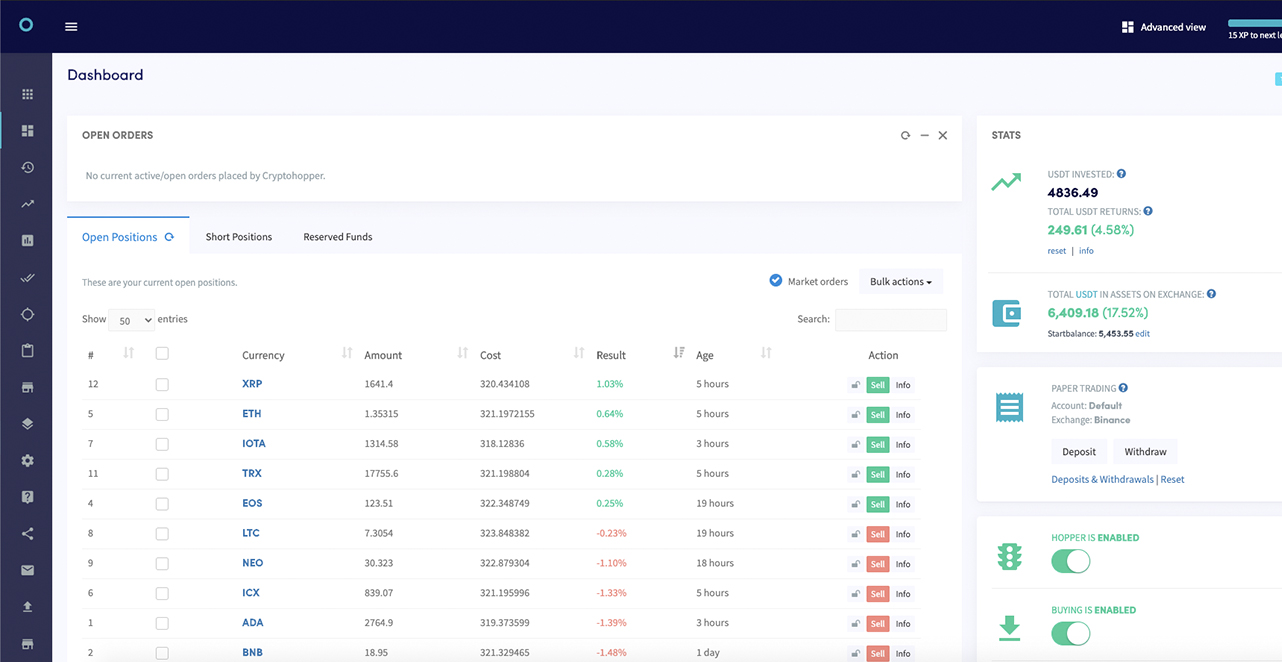Screen dimensions: 1282x662
Task: Select the clock history icon in sidebar
Action: click(26, 167)
